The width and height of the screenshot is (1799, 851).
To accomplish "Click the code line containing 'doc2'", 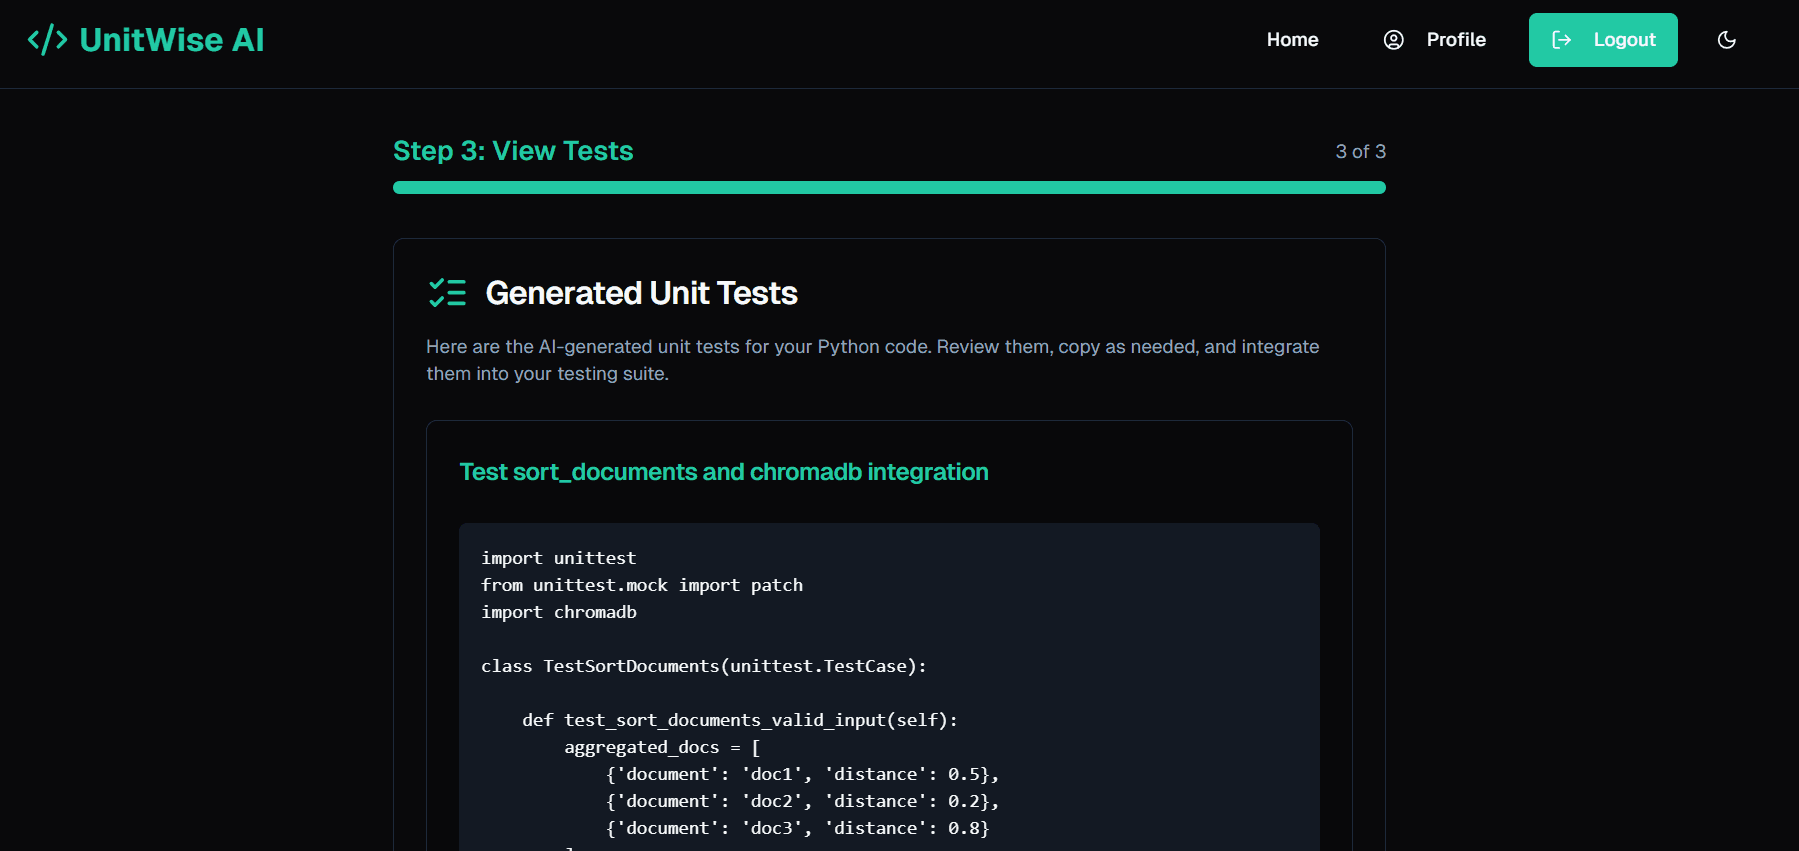I will click(x=802, y=801).
